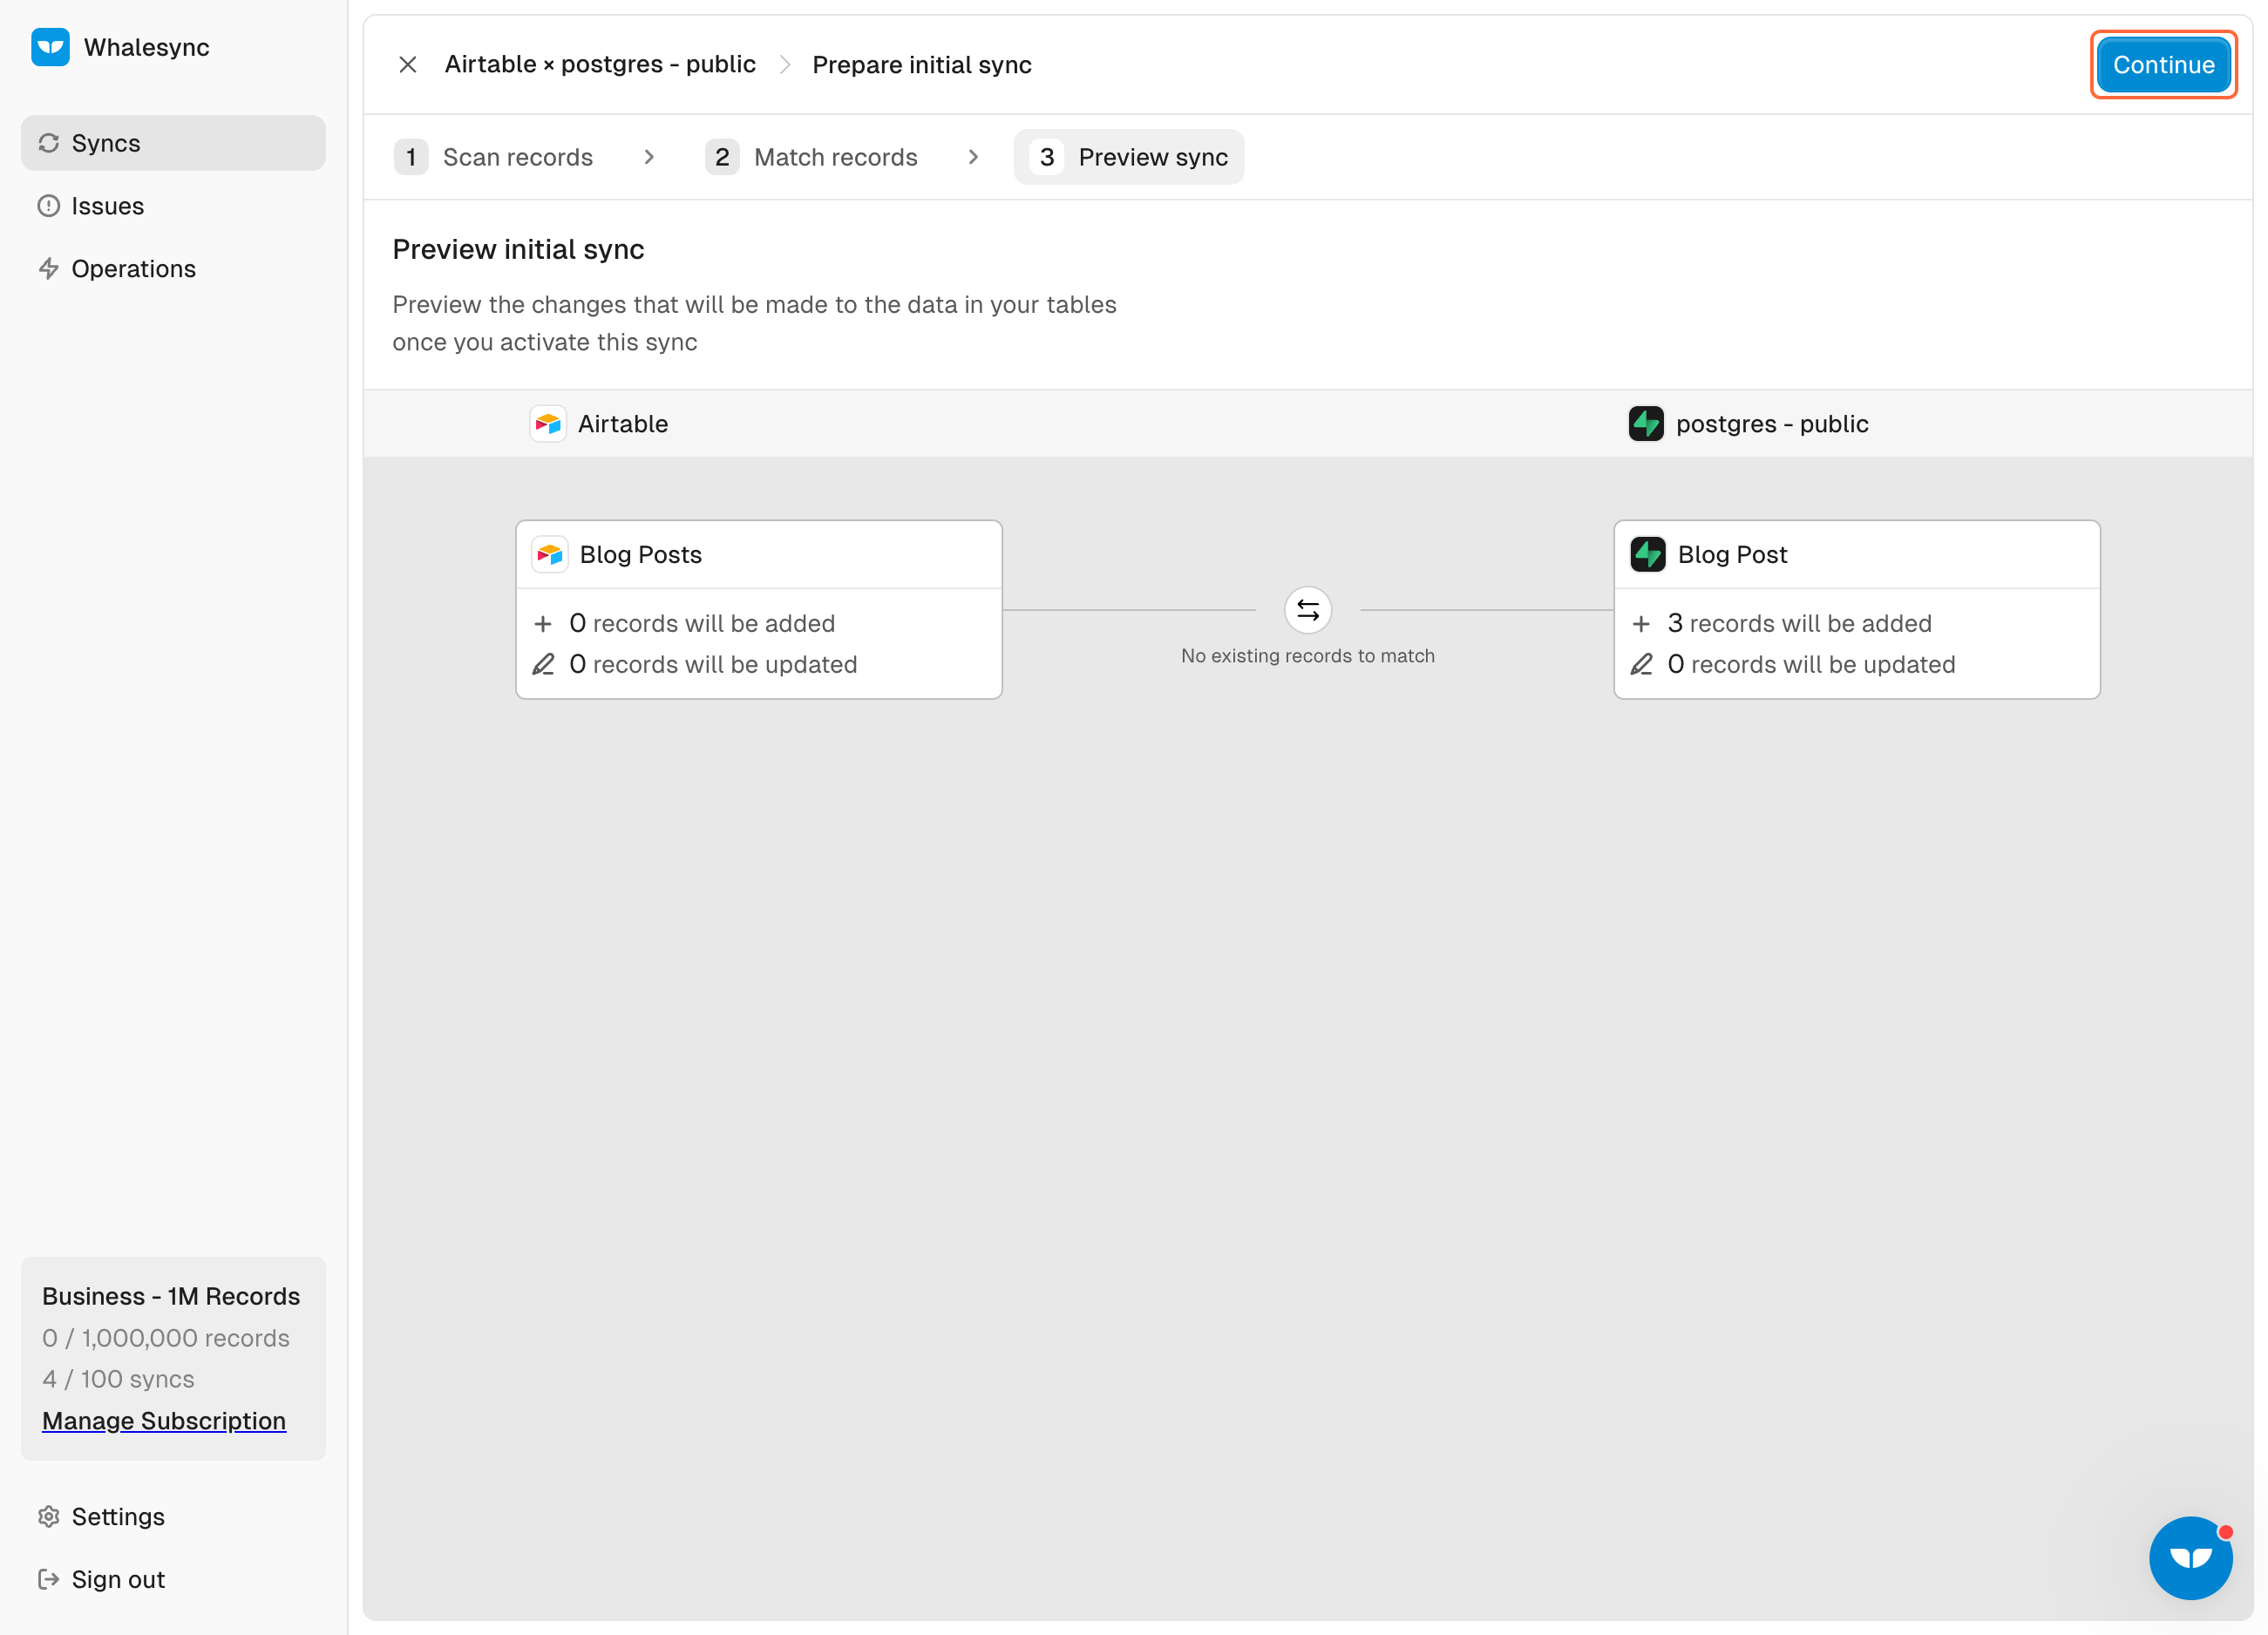Click the Syncs refresh icon
Image resolution: width=2268 pixels, height=1635 pixels.
click(49, 143)
